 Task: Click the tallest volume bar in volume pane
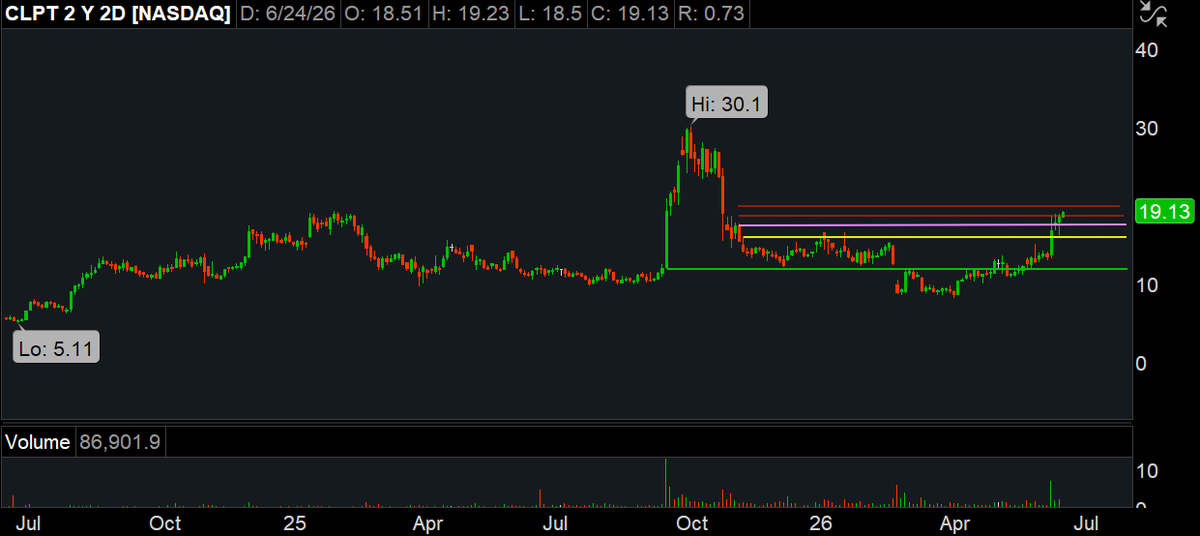click(x=664, y=481)
